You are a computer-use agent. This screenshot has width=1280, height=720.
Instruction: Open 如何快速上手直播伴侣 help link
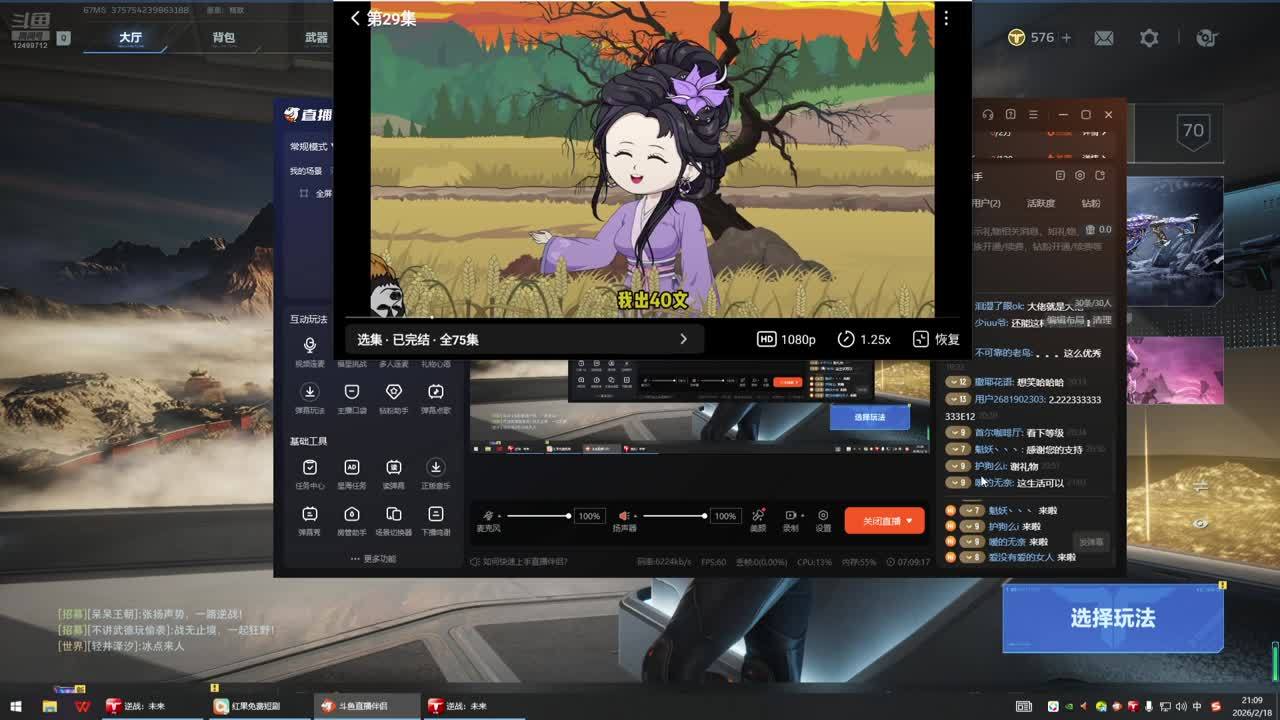click(x=519, y=562)
